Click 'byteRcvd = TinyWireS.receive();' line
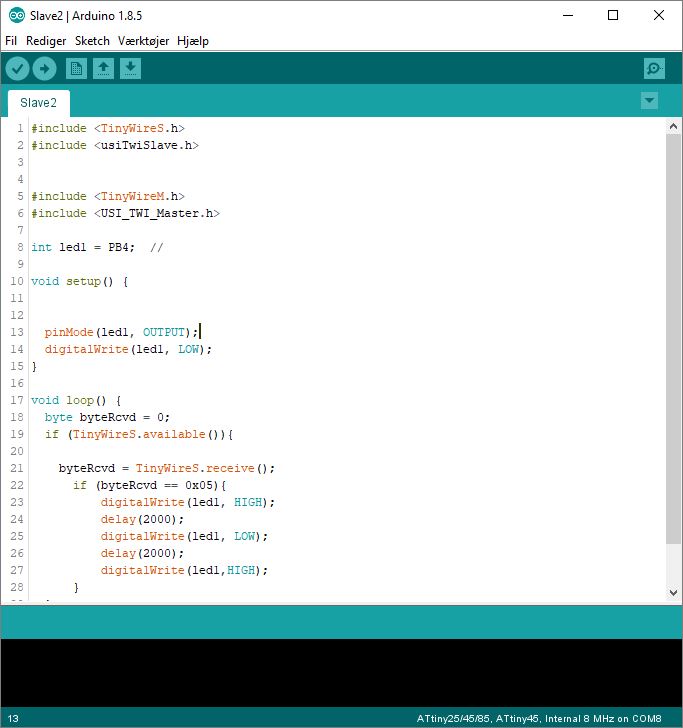Viewport: 683px width, 728px height. (x=167, y=468)
